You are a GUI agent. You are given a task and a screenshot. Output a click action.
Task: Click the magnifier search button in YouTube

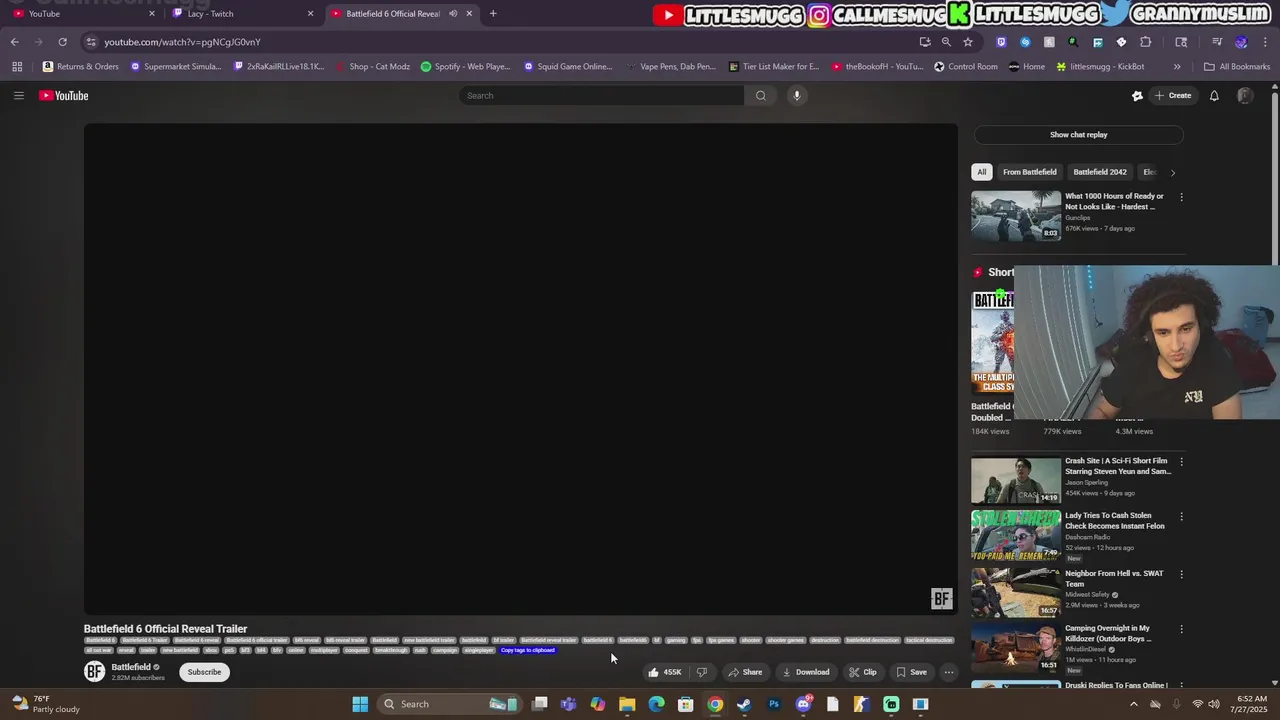[x=761, y=95]
